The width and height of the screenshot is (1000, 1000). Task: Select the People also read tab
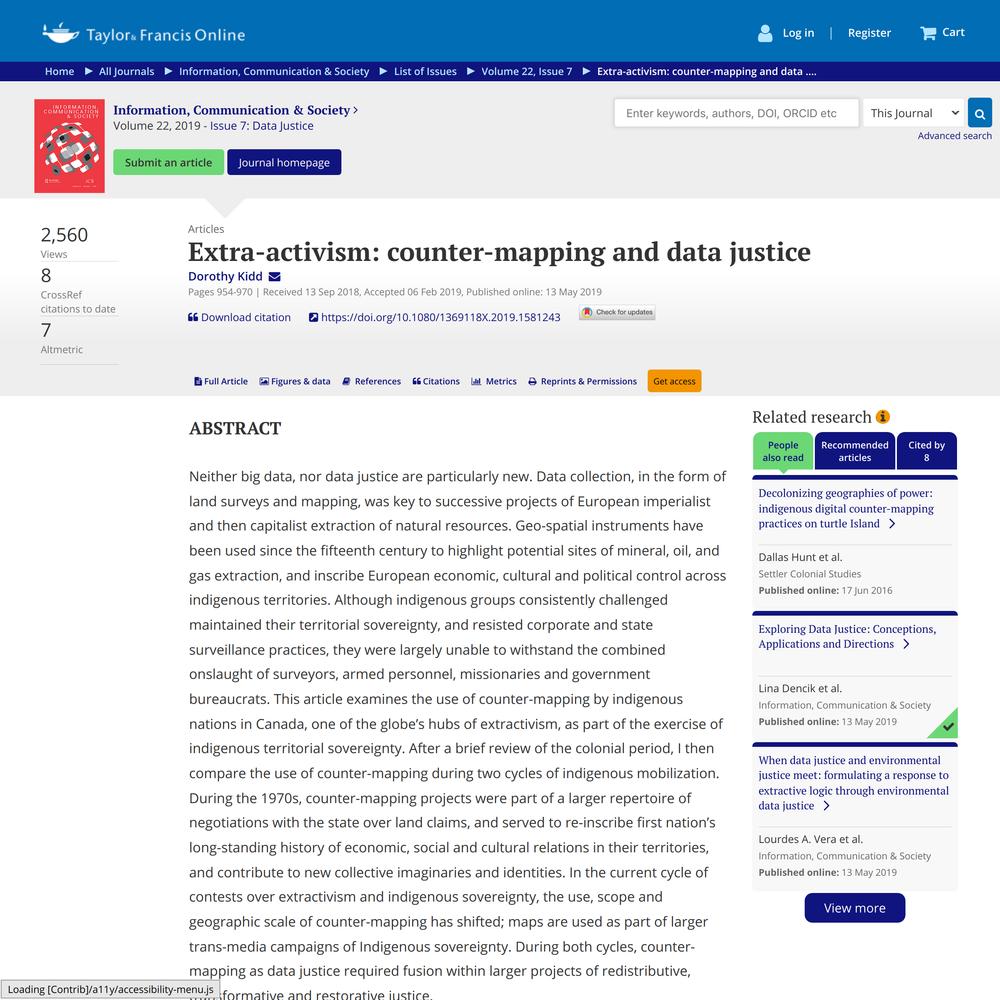point(783,451)
